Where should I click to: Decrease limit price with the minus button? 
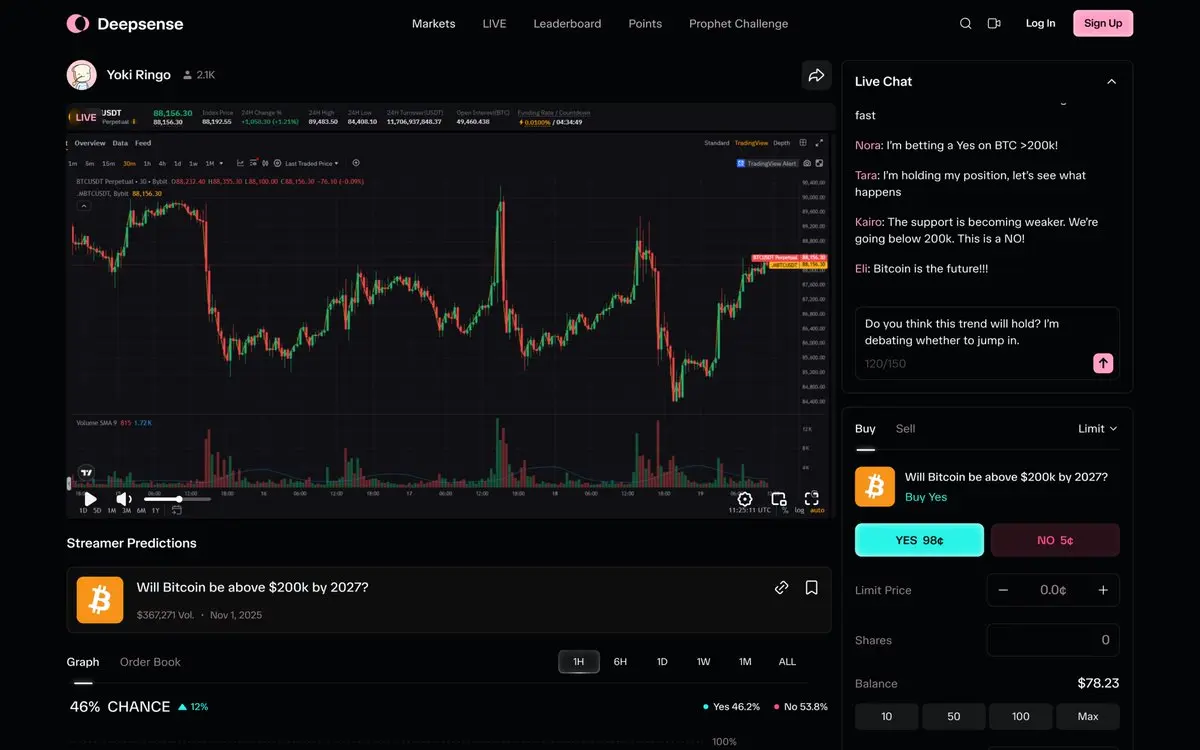pyautogui.click(x=1003, y=590)
